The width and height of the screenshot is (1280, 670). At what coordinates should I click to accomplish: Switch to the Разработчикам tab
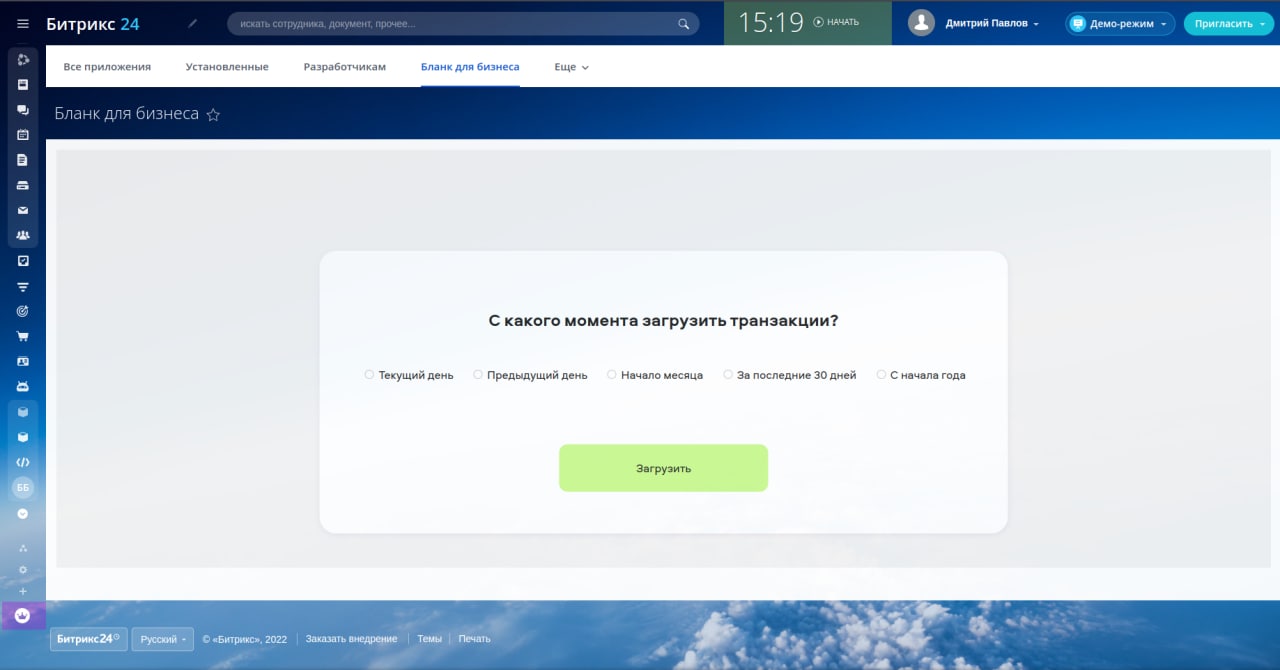click(345, 67)
